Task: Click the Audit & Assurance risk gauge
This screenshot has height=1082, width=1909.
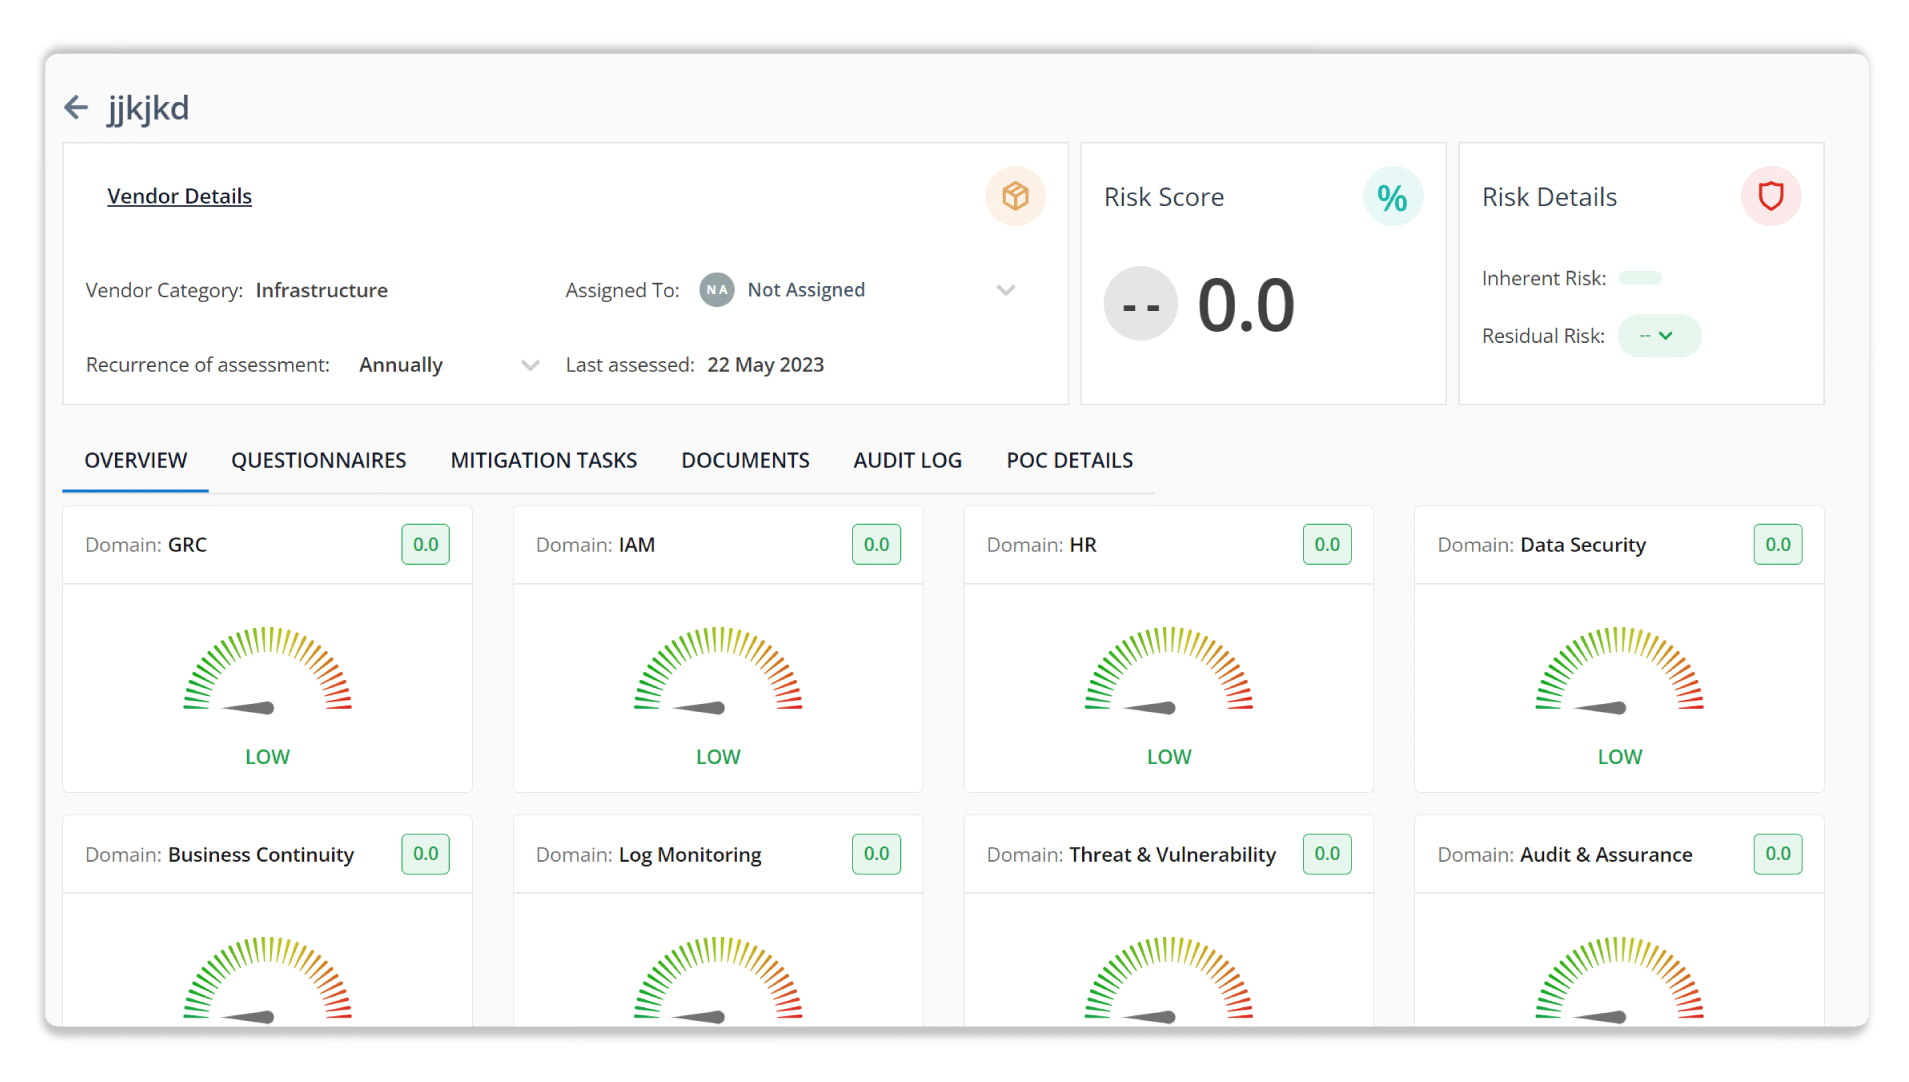Action: 1620,980
